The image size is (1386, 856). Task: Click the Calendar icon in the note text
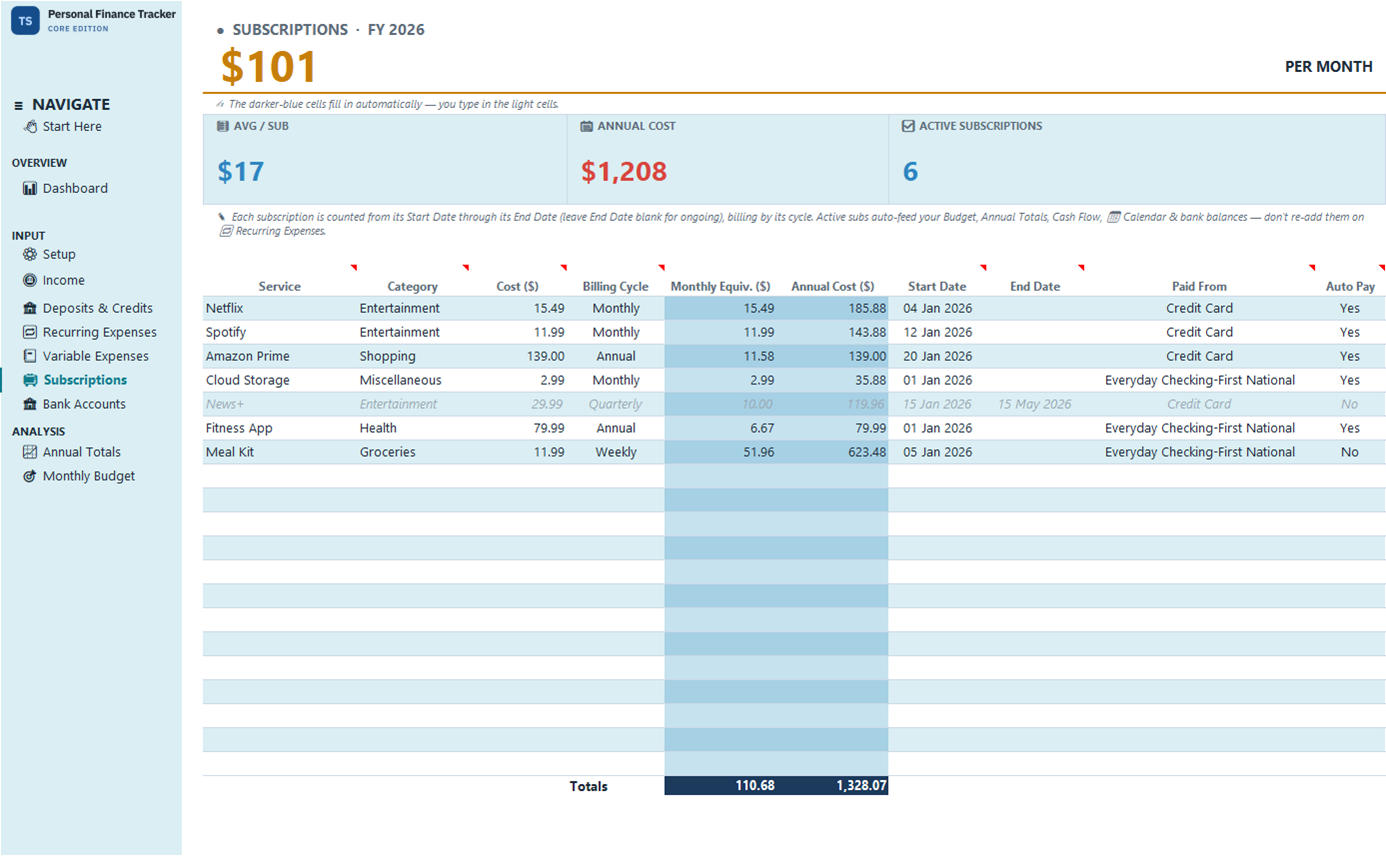[1114, 217]
